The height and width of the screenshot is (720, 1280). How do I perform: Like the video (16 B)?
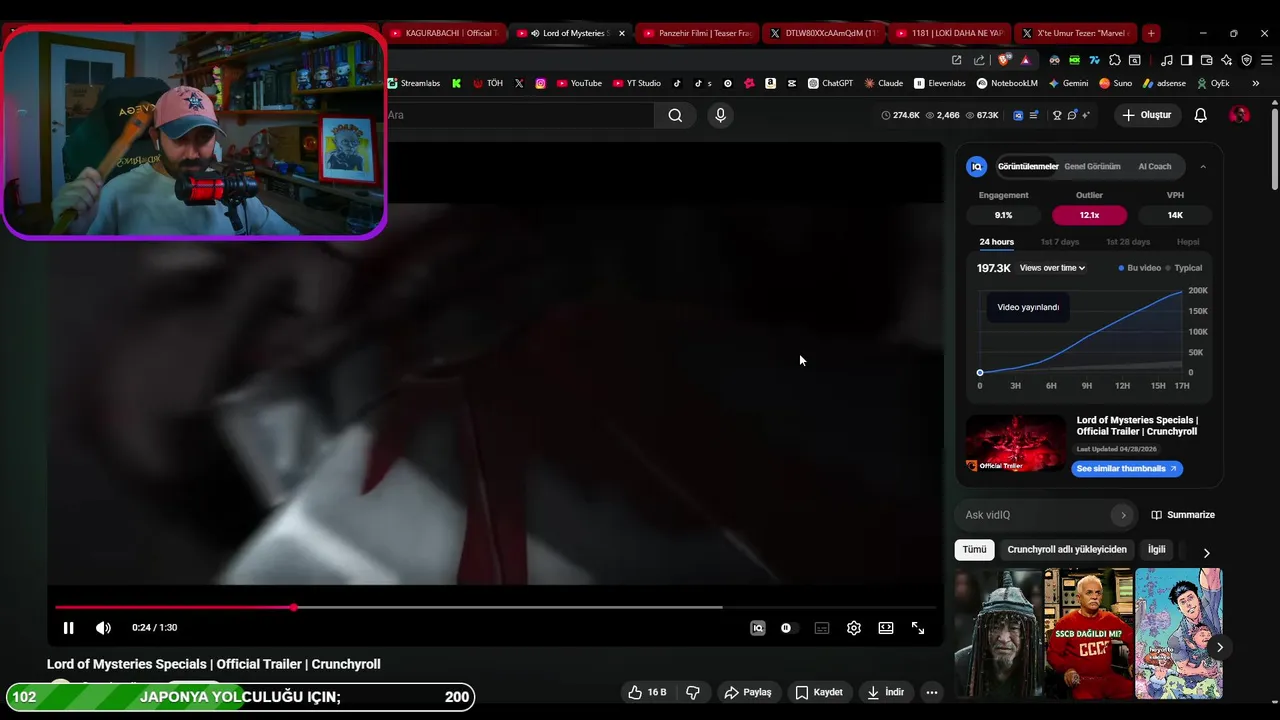647,692
